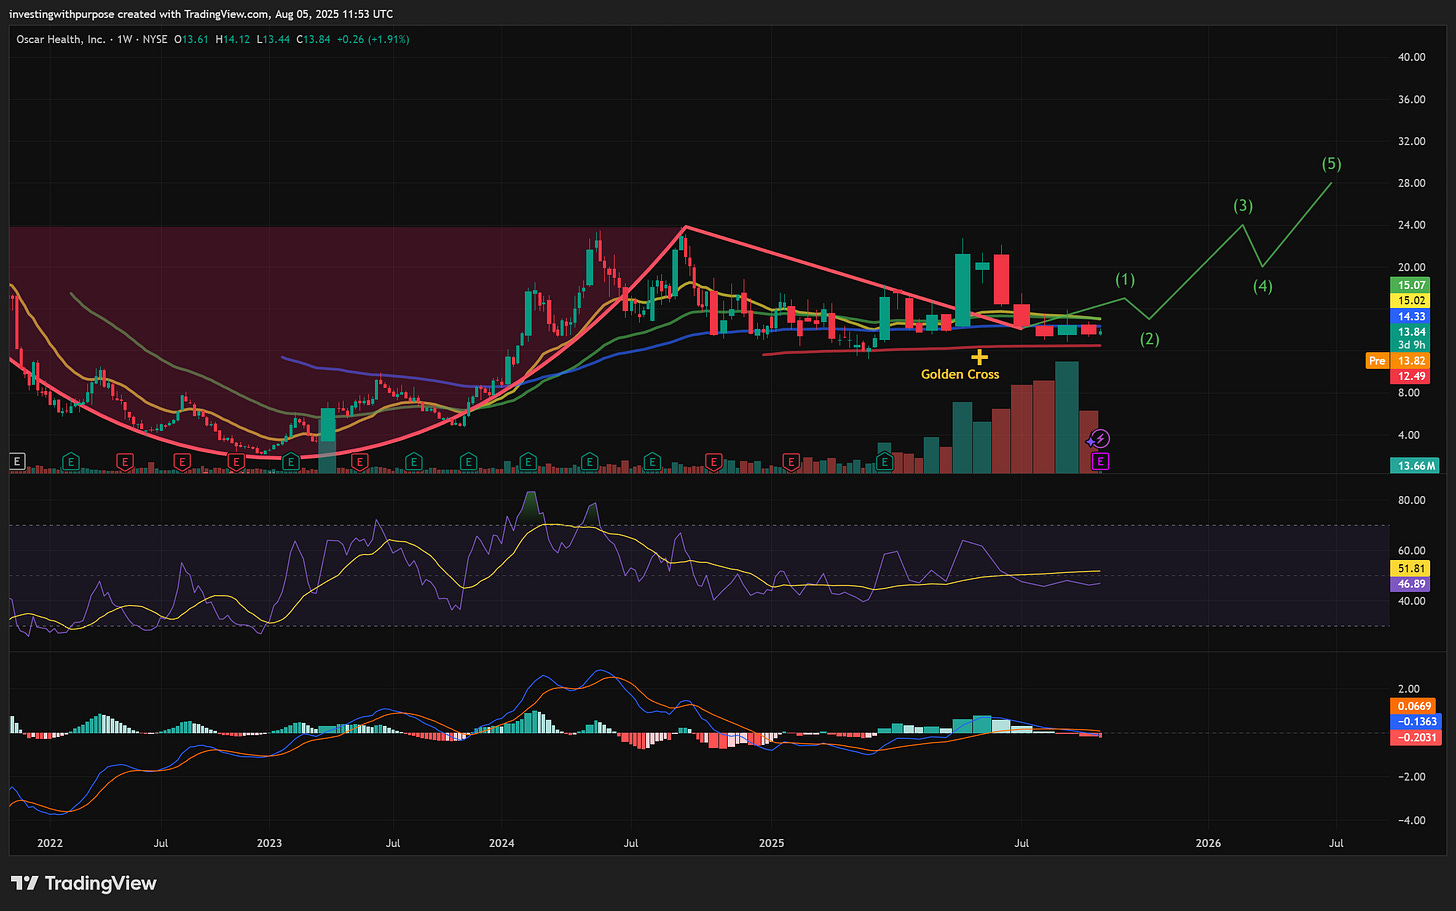The image size is (1456, 911).
Task: Click the purple 46.89 RSI value label
Action: [1411, 584]
